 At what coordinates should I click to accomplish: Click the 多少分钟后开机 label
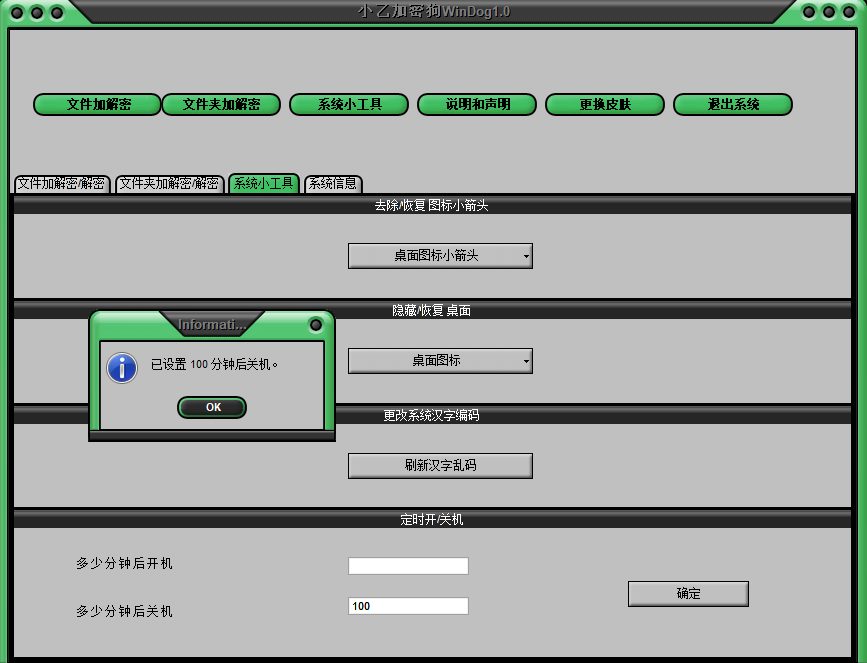point(124,563)
